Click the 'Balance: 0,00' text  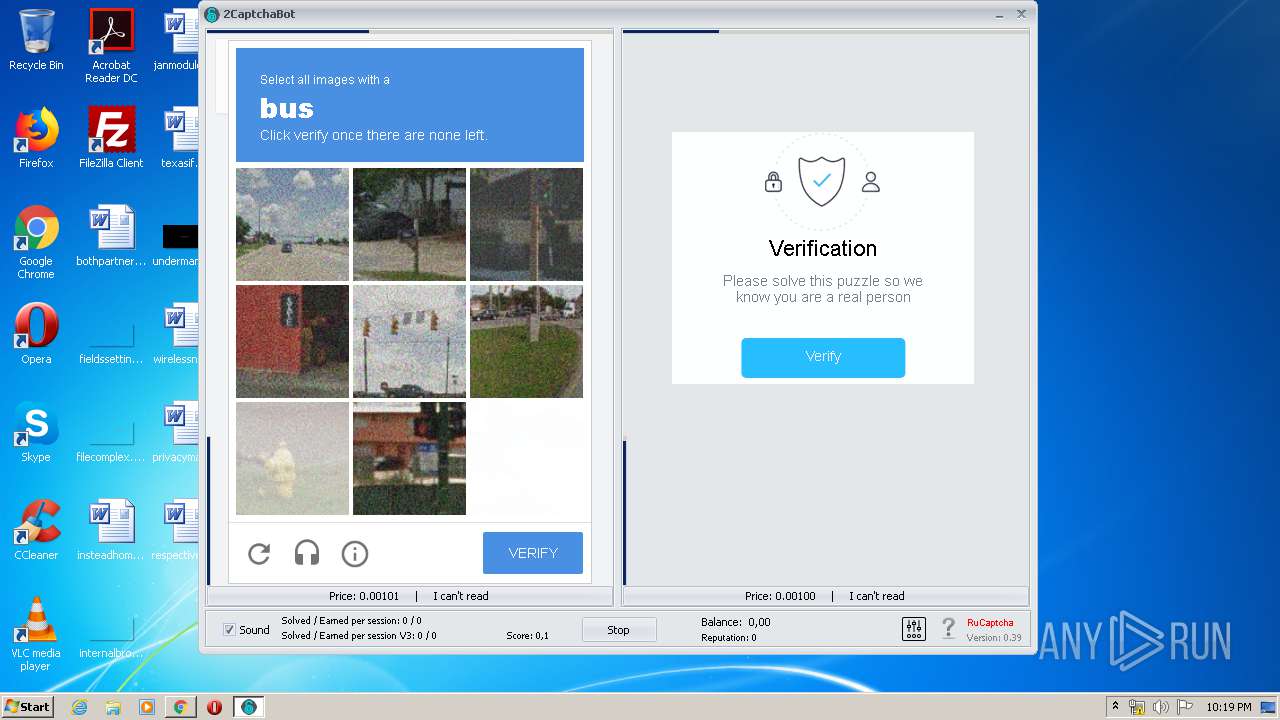735,622
